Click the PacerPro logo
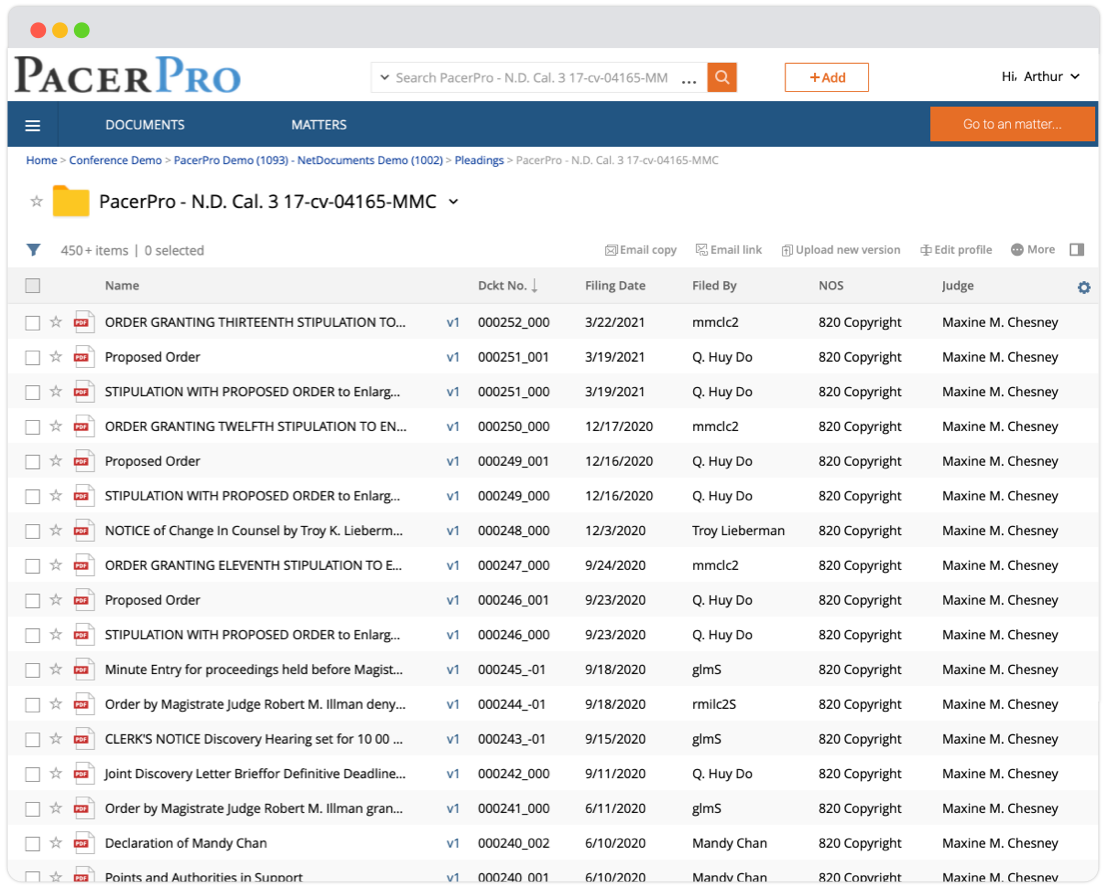 click(x=128, y=75)
